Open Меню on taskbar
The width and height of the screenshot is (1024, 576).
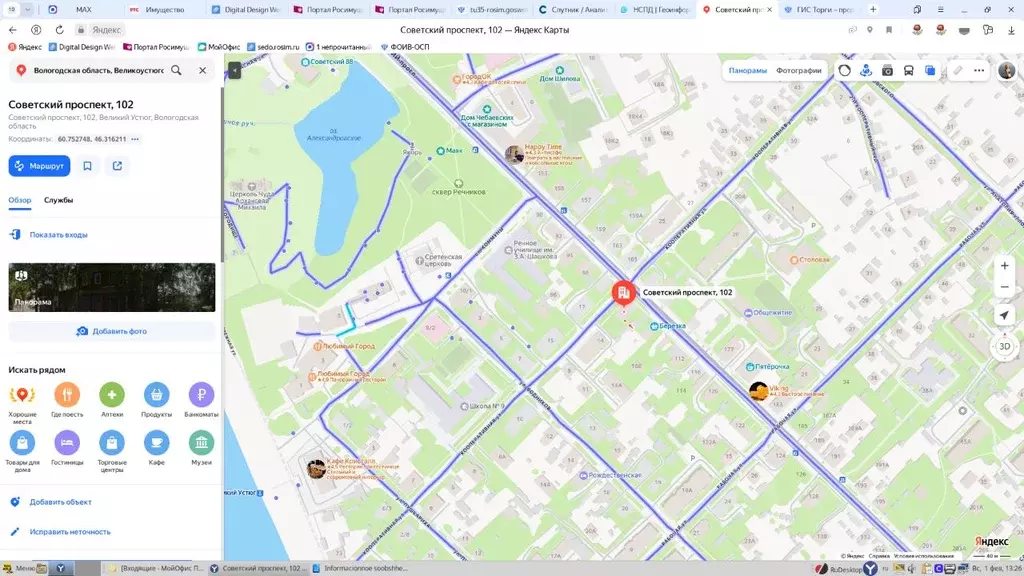20,568
